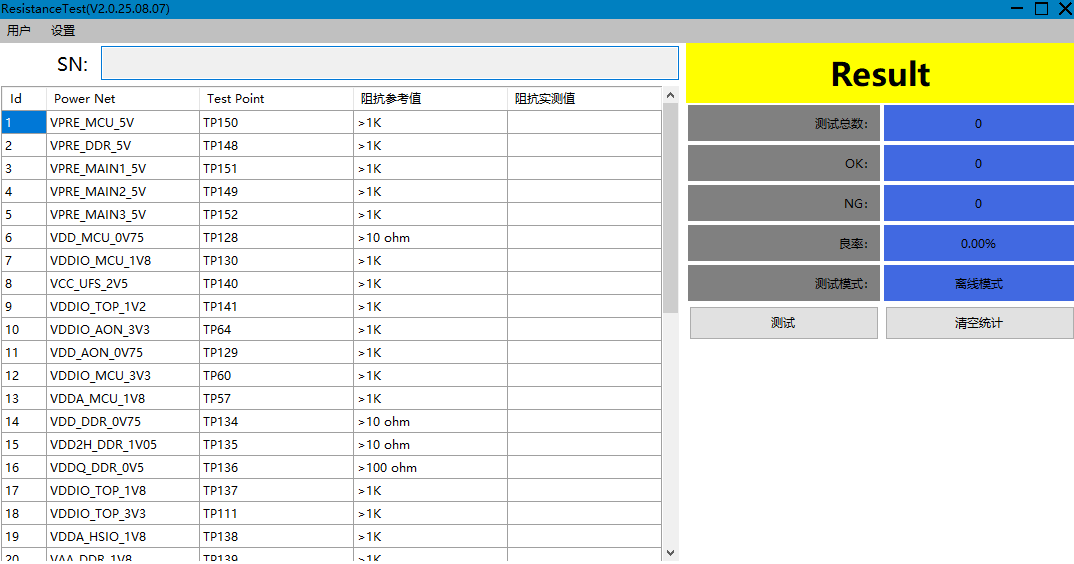Screen dimensions: 1074x564
Task: Maximize the ResistanceTest window
Action: [1041, 8]
